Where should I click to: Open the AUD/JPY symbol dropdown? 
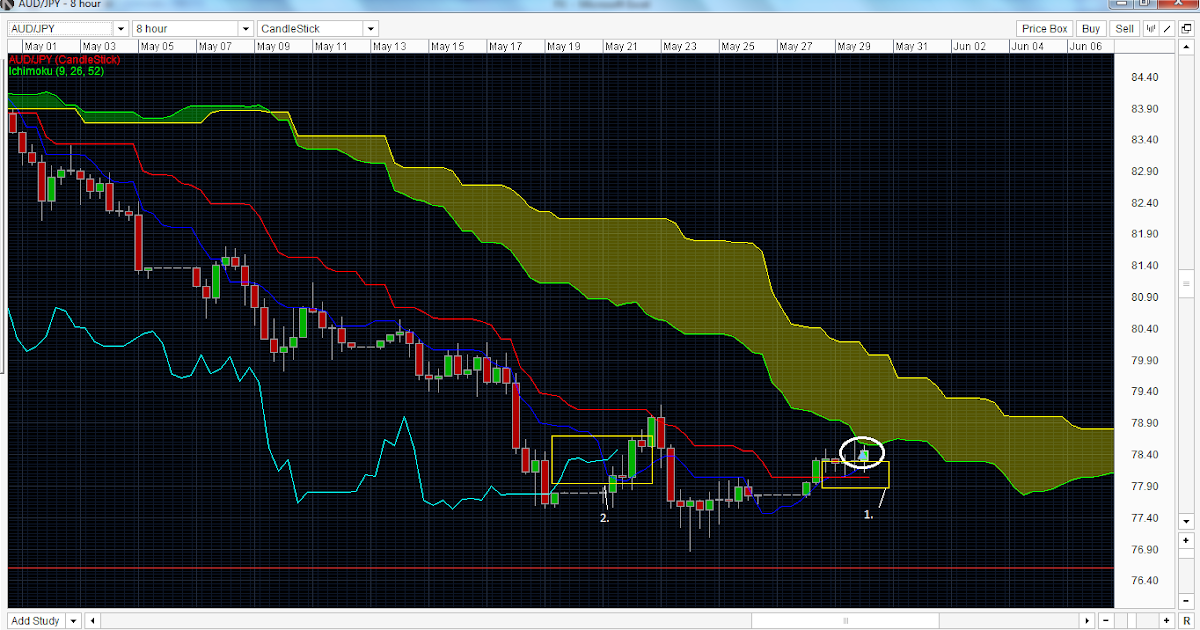tap(120, 29)
